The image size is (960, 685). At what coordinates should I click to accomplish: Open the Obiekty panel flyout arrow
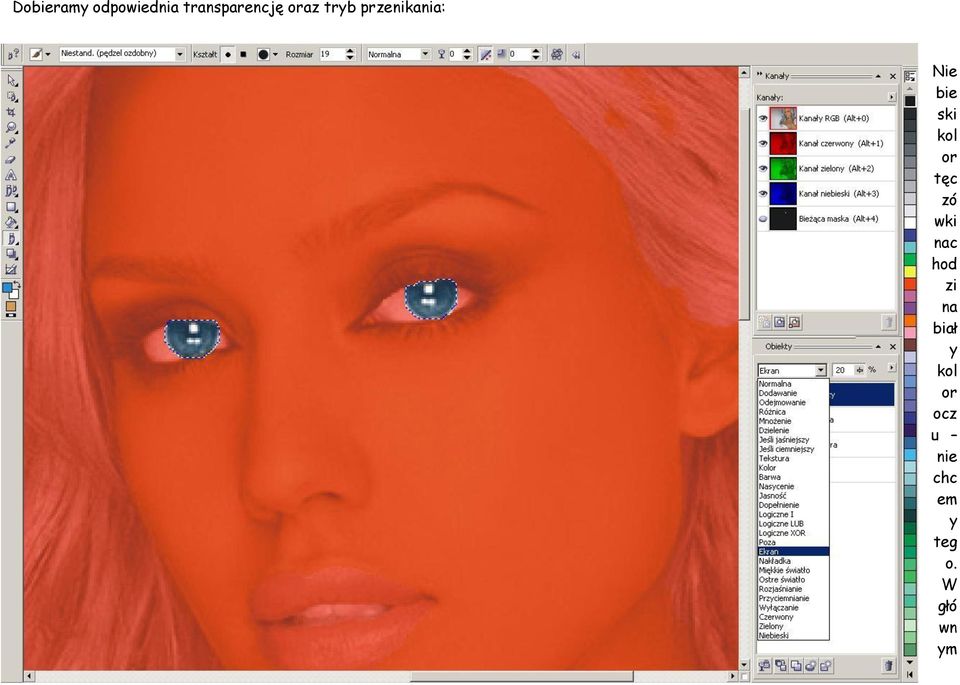point(891,368)
